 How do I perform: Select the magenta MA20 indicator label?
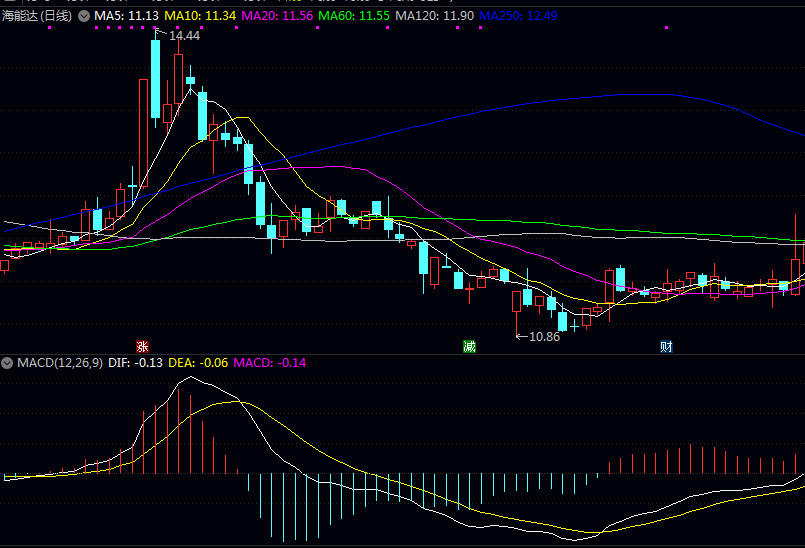pos(277,16)
